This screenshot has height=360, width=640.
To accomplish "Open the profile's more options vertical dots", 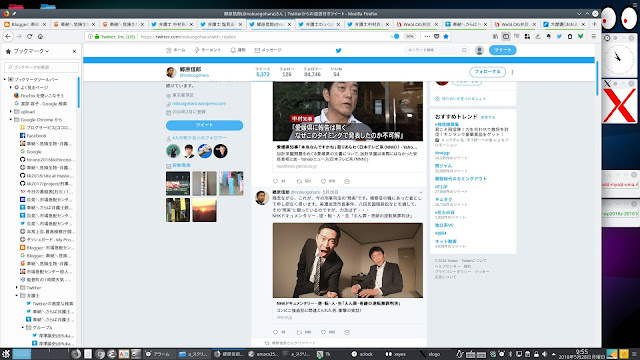I will pyautogui.click(x=512, y=72).
